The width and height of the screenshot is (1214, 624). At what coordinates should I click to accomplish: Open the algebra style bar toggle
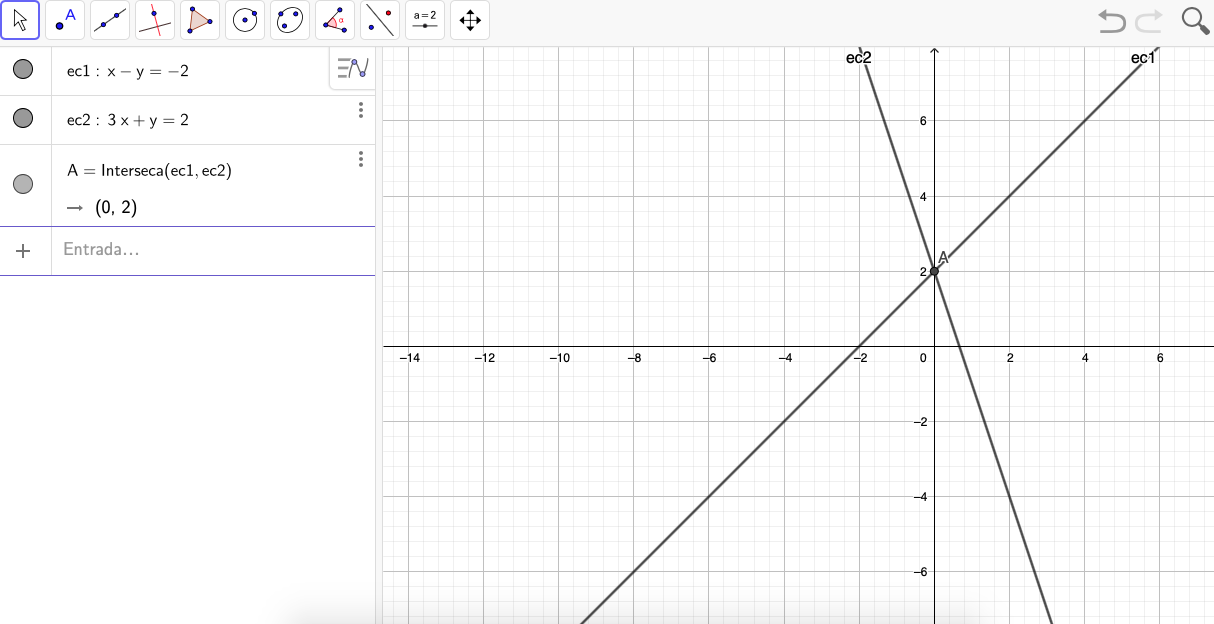click(352, 69)
